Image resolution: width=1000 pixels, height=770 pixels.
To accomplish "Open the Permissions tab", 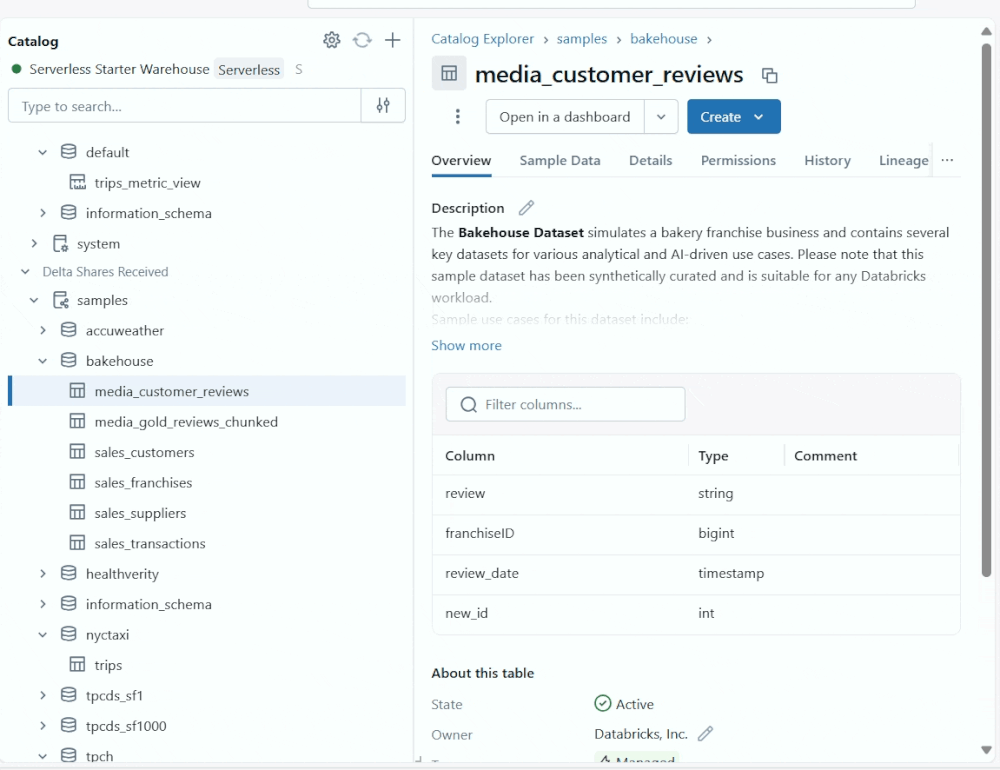I will 738,160.
